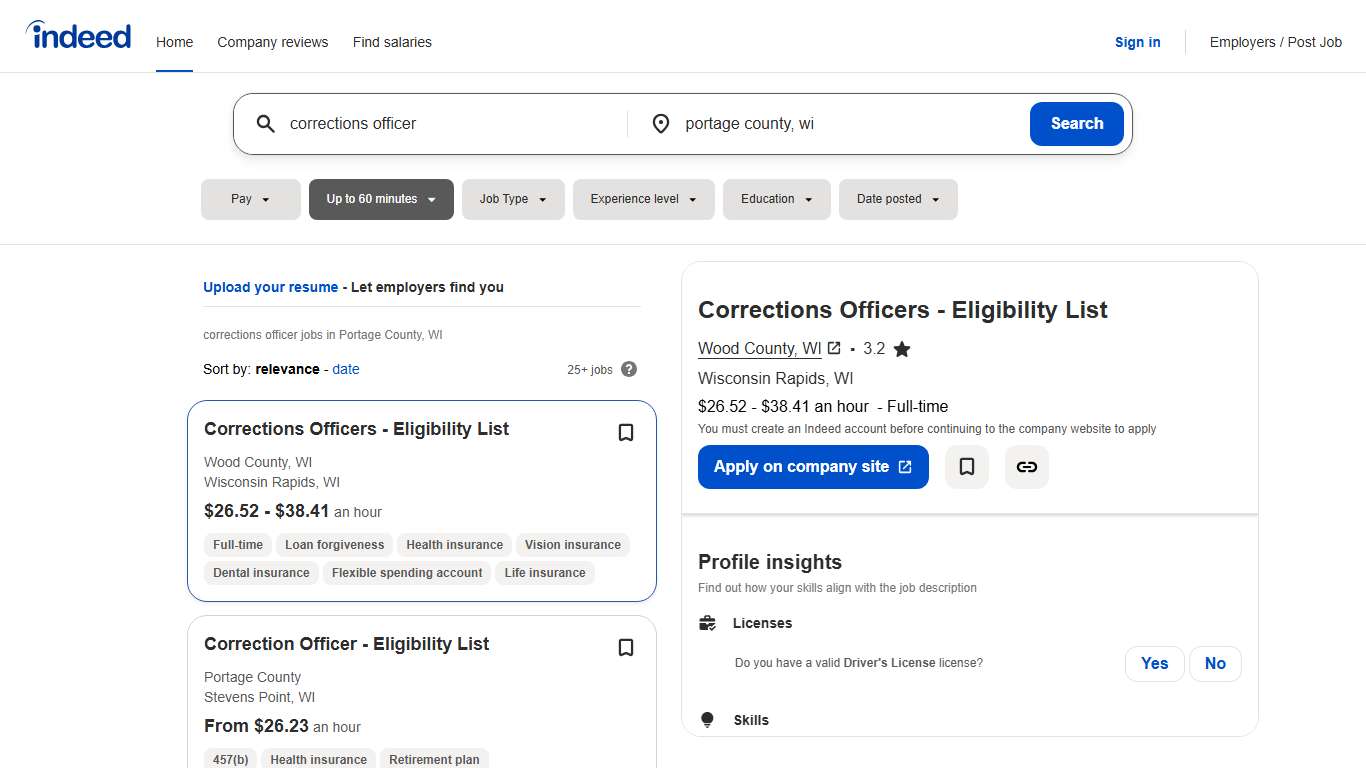Toggle off the Up to 60 minutes filter

[381, 199]
